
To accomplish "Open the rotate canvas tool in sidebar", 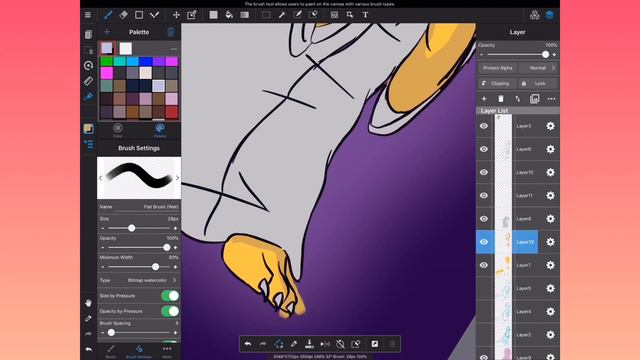I will tap(88, 66).
